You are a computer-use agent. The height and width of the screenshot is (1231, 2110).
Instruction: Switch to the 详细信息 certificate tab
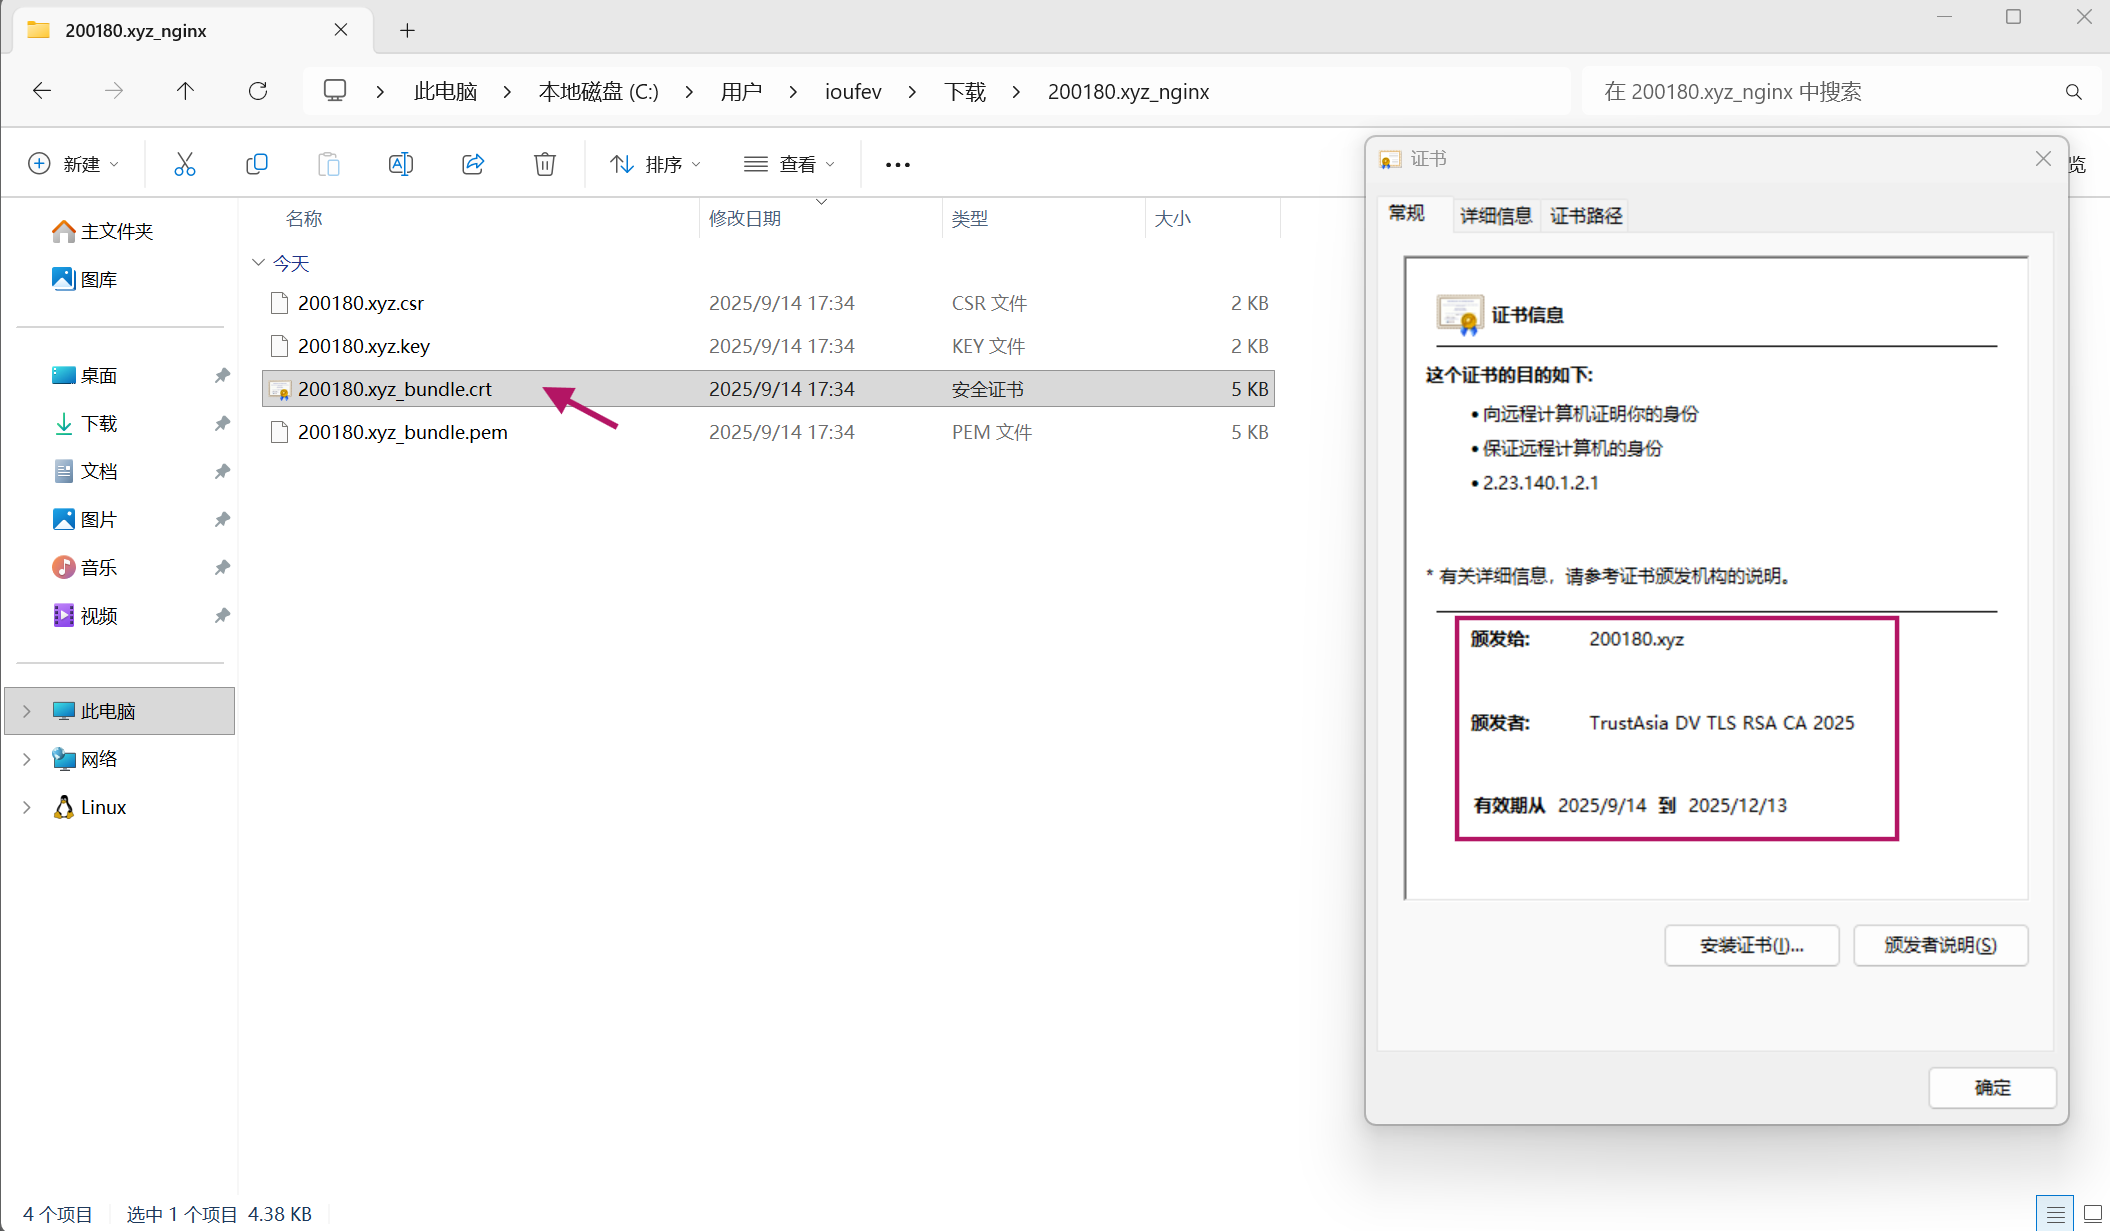coord(1495,214)
